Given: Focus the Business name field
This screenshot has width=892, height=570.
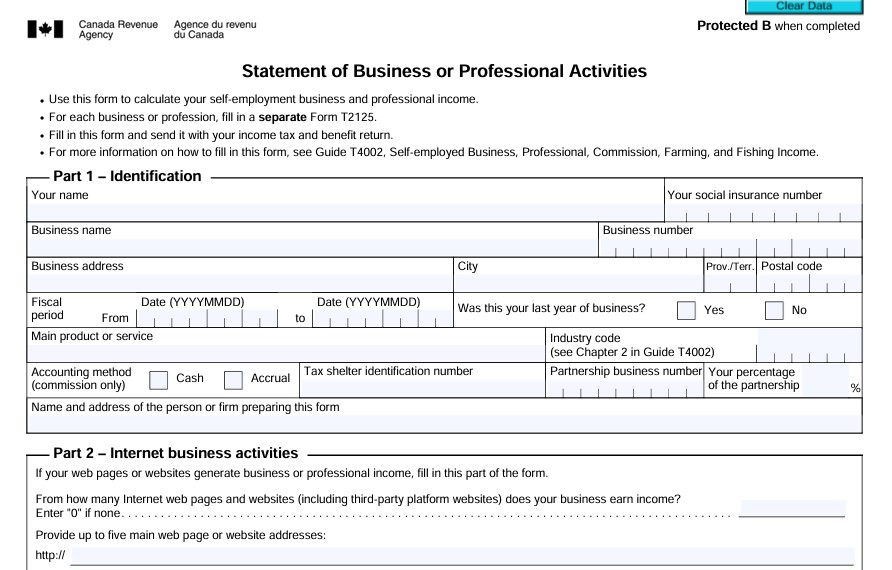Looking at the screenshot, I should tap(312, 247).
